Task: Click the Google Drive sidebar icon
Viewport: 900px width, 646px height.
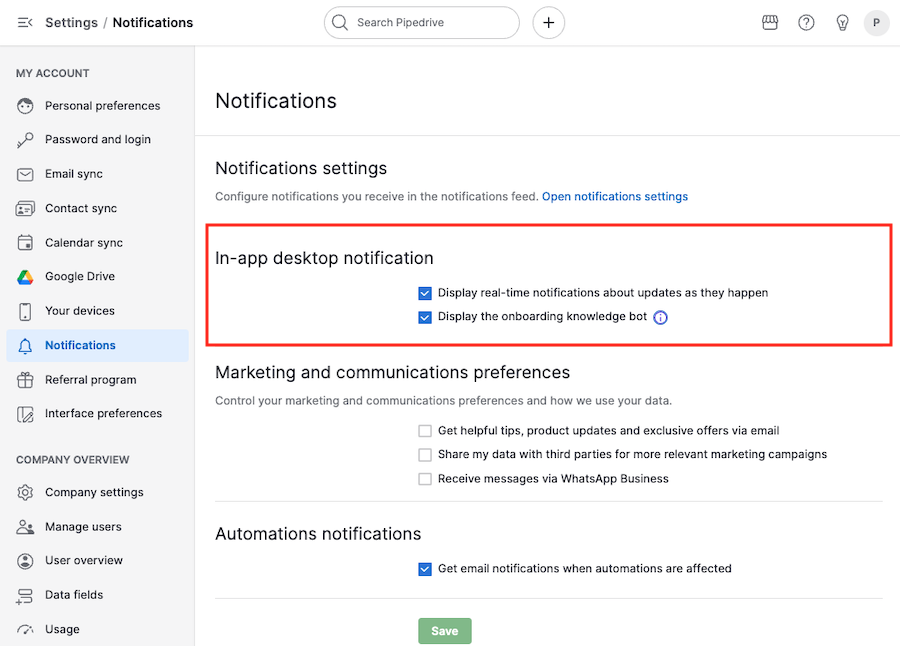Action: click(x=25, y=276)
